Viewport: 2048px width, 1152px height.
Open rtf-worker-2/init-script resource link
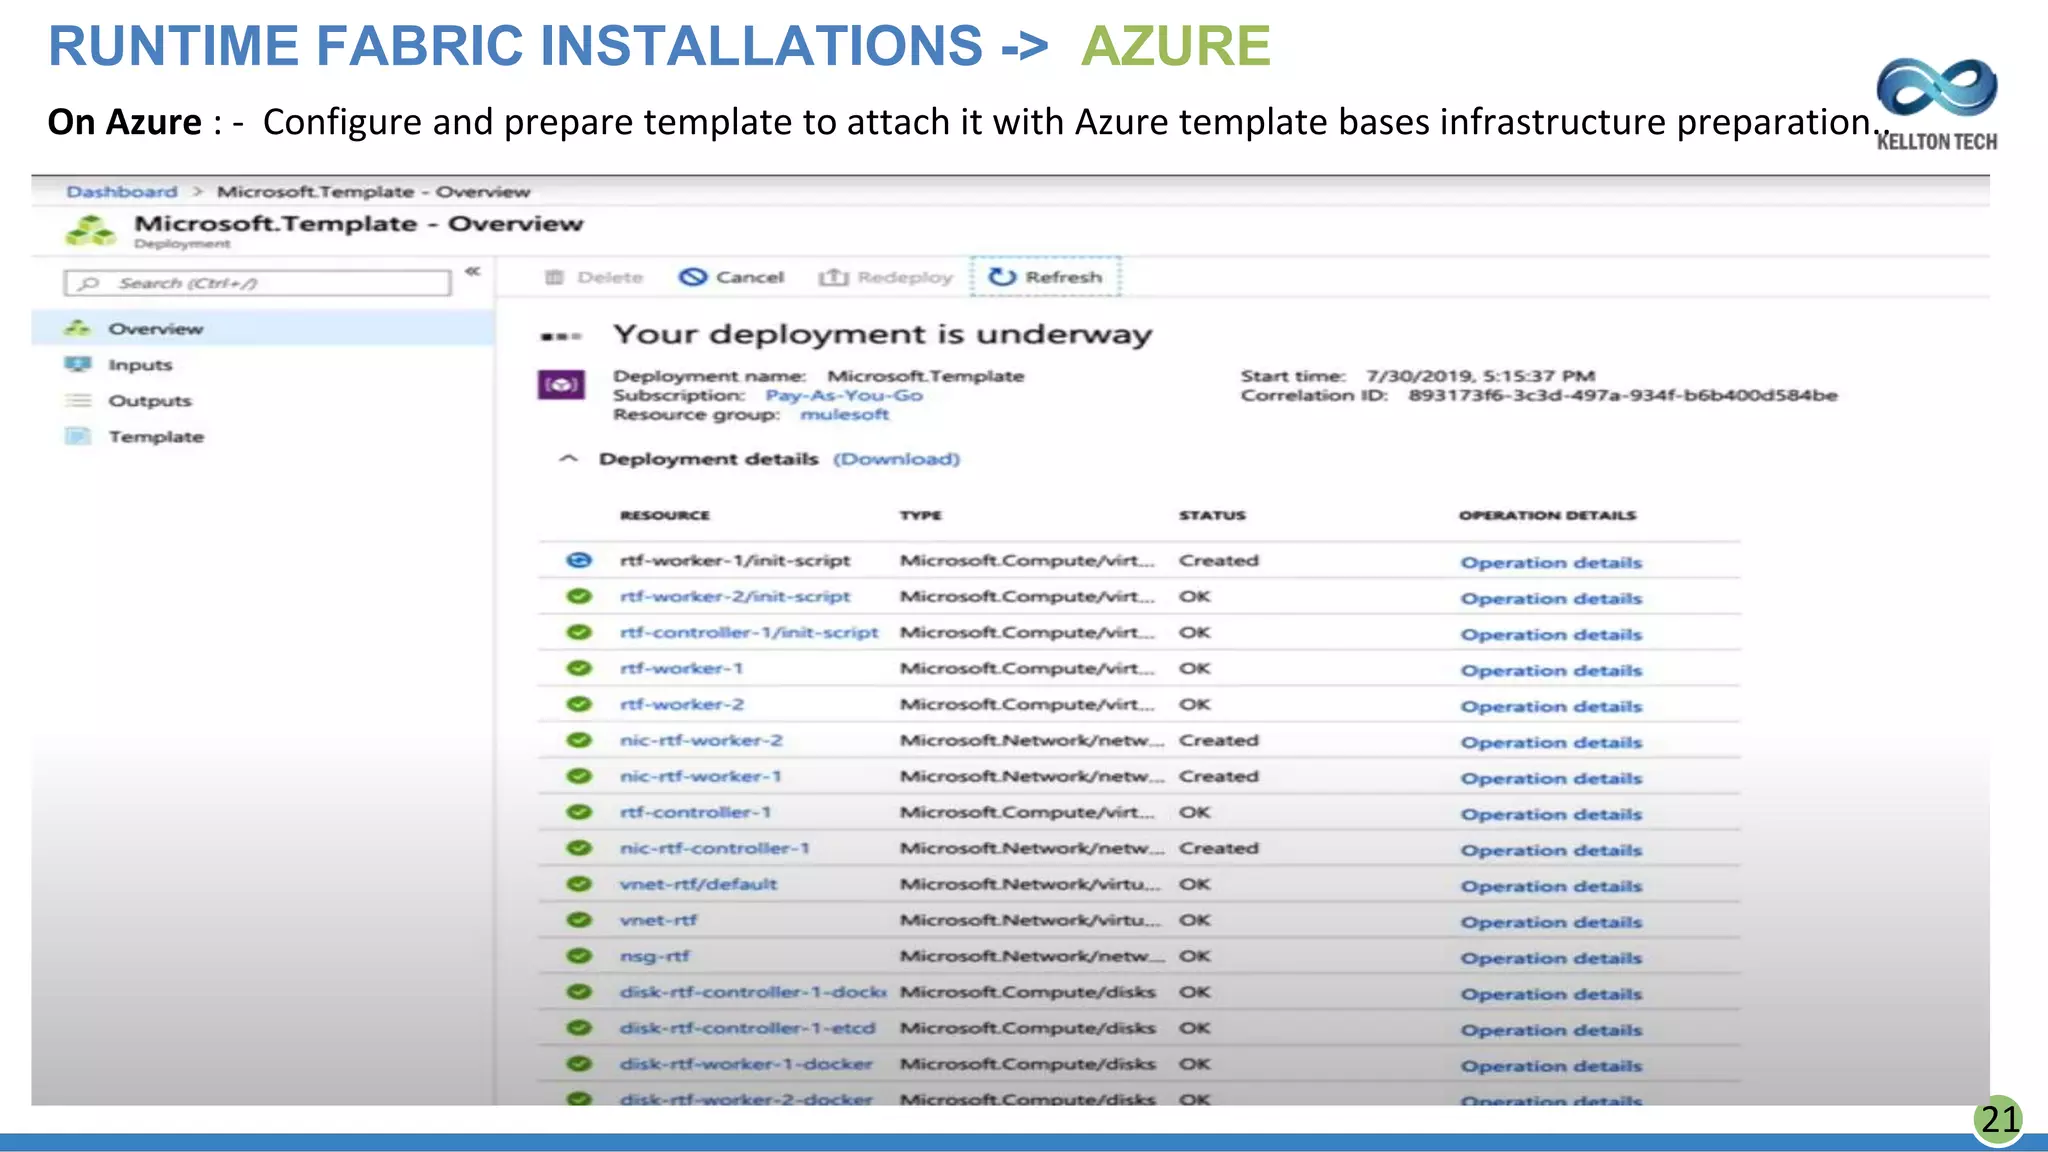click(x=735, y=596)
